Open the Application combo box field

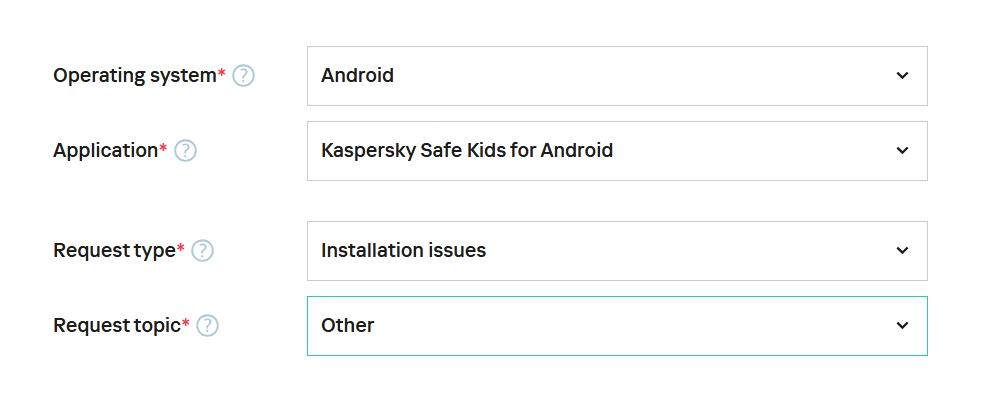click(600, 151)
